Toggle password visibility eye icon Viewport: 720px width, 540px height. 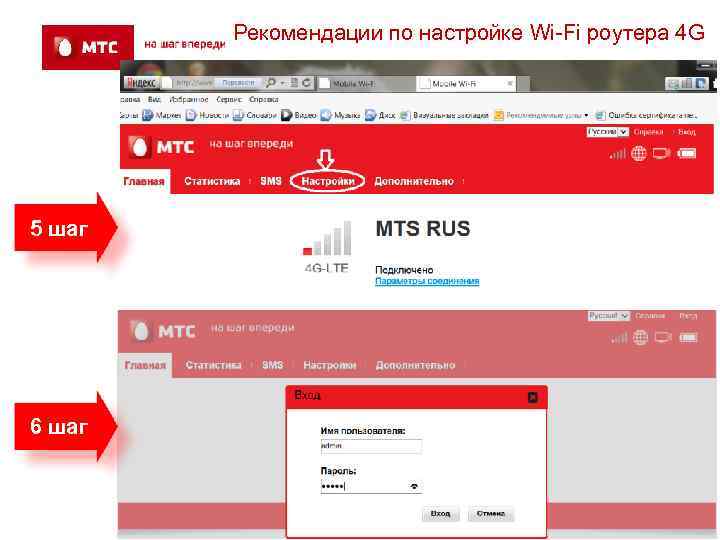(x=414, y=486)
